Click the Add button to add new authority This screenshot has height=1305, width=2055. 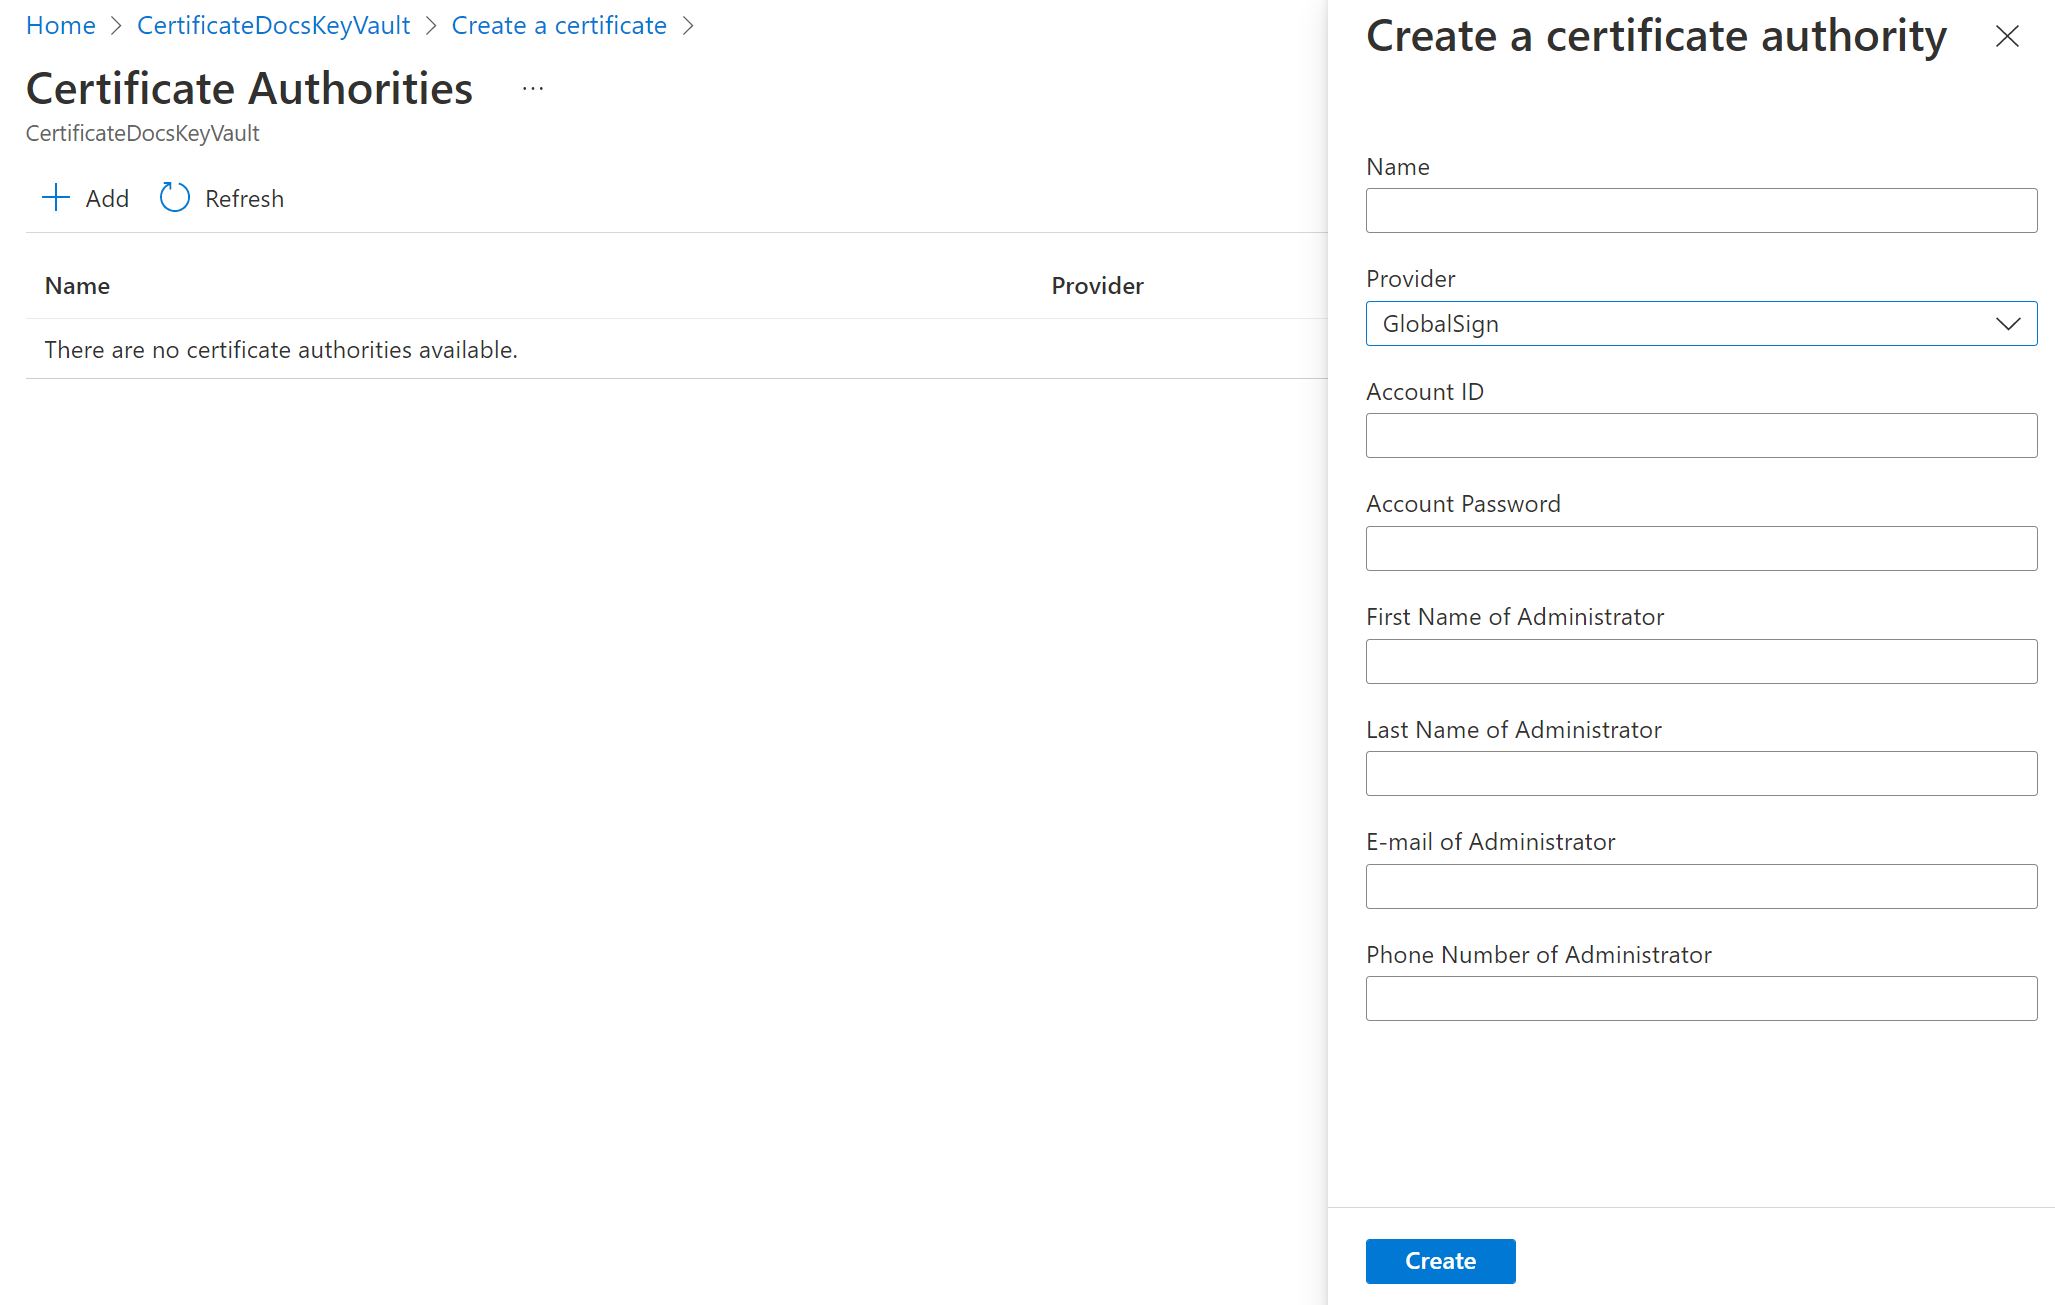pos(85,198)
